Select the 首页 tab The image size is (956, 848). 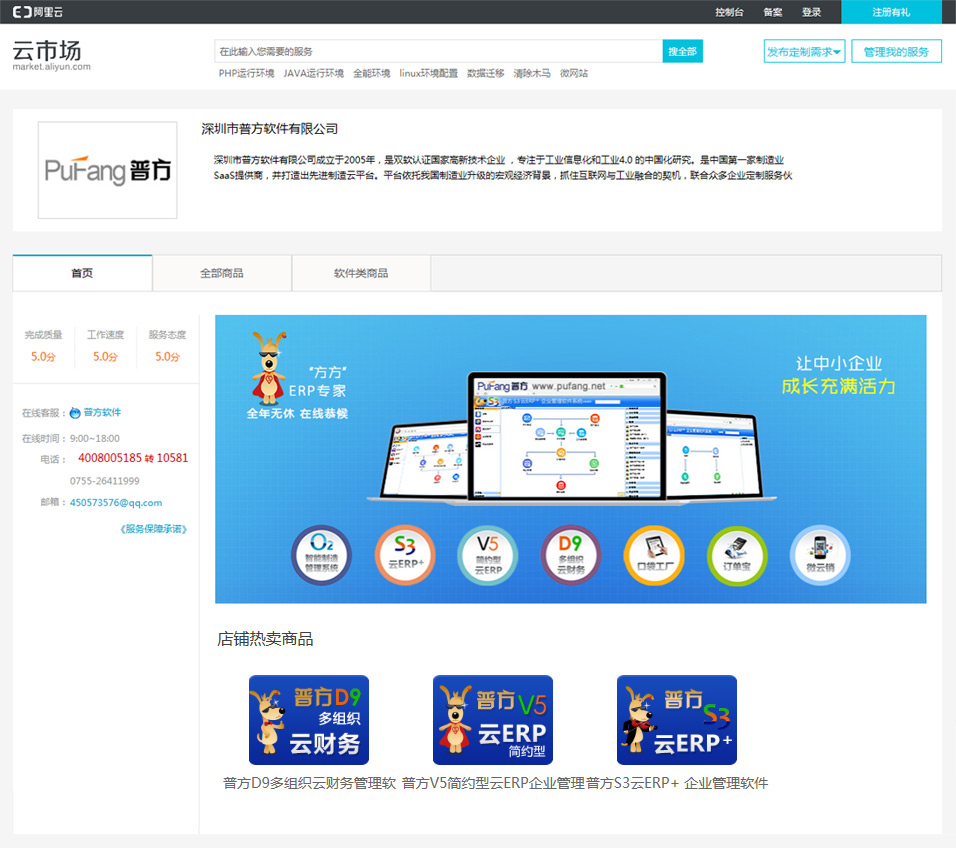82,273
